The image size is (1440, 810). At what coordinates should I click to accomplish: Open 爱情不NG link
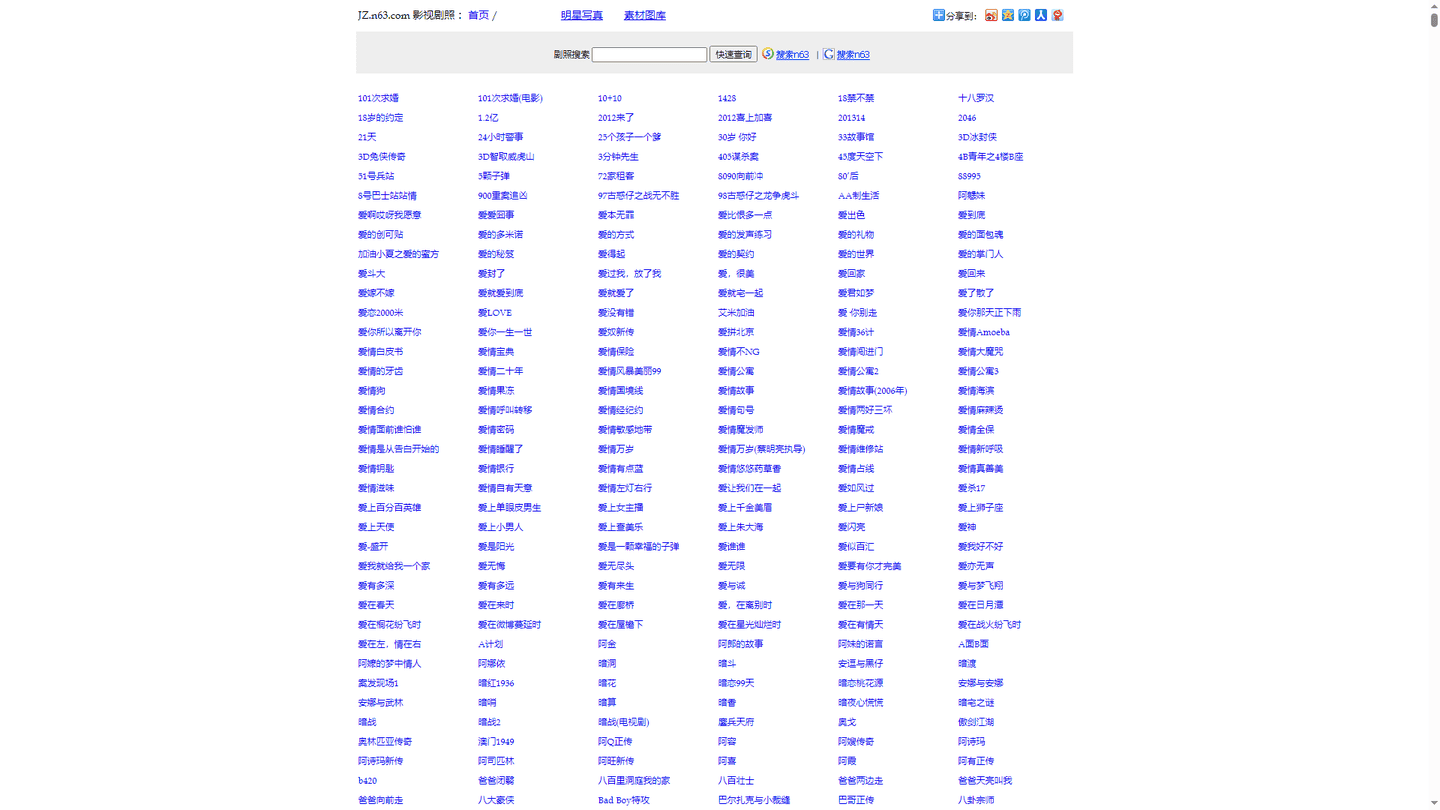tap(738, 352)
